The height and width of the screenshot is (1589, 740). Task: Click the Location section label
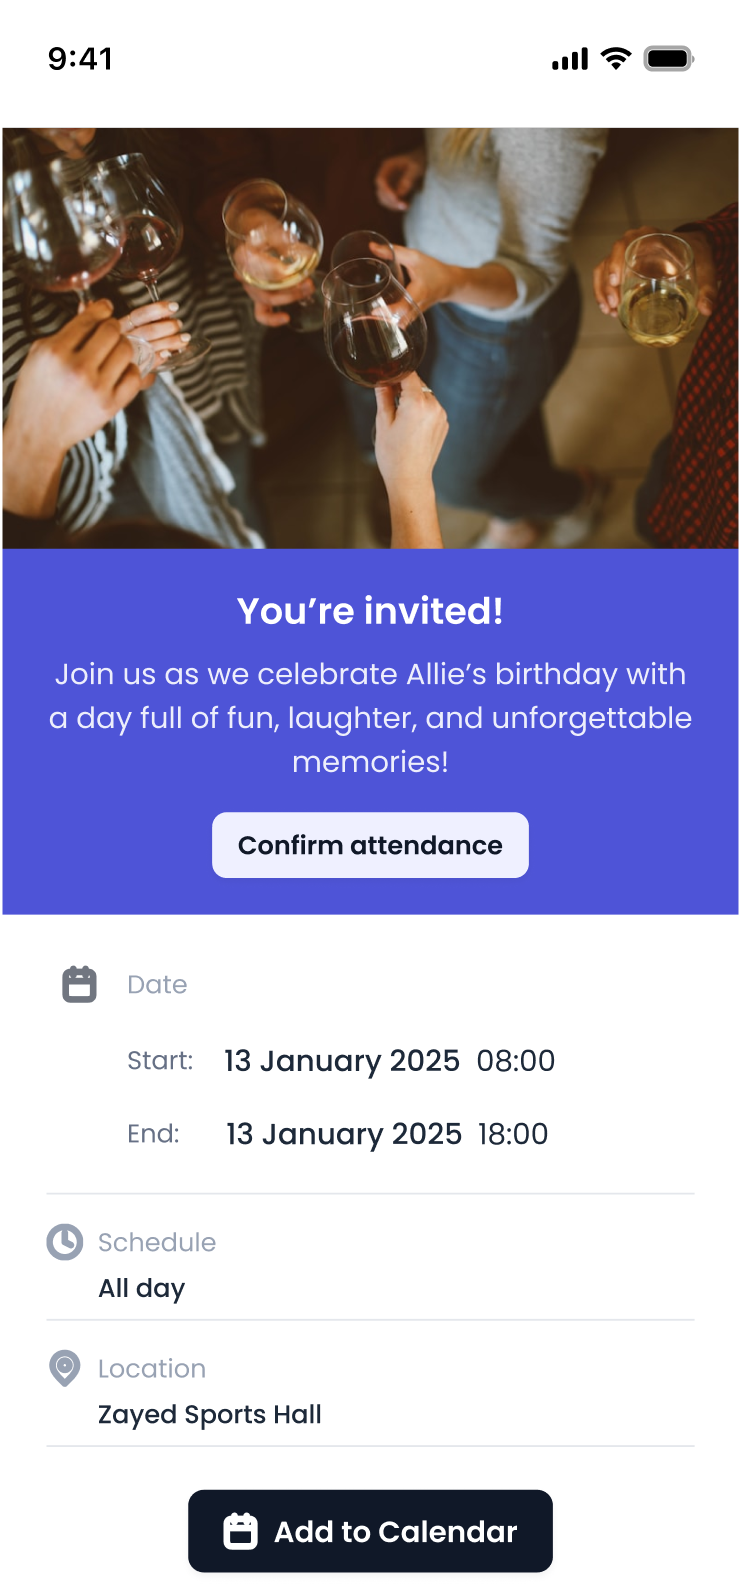[152, 1368]
